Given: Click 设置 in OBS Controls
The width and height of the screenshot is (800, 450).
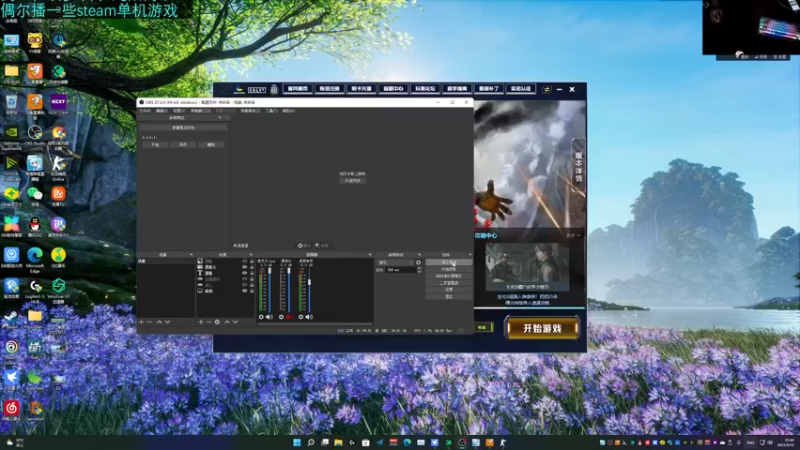Looking at the screenshot, I should pyautogui.click(x=449, y=289).
